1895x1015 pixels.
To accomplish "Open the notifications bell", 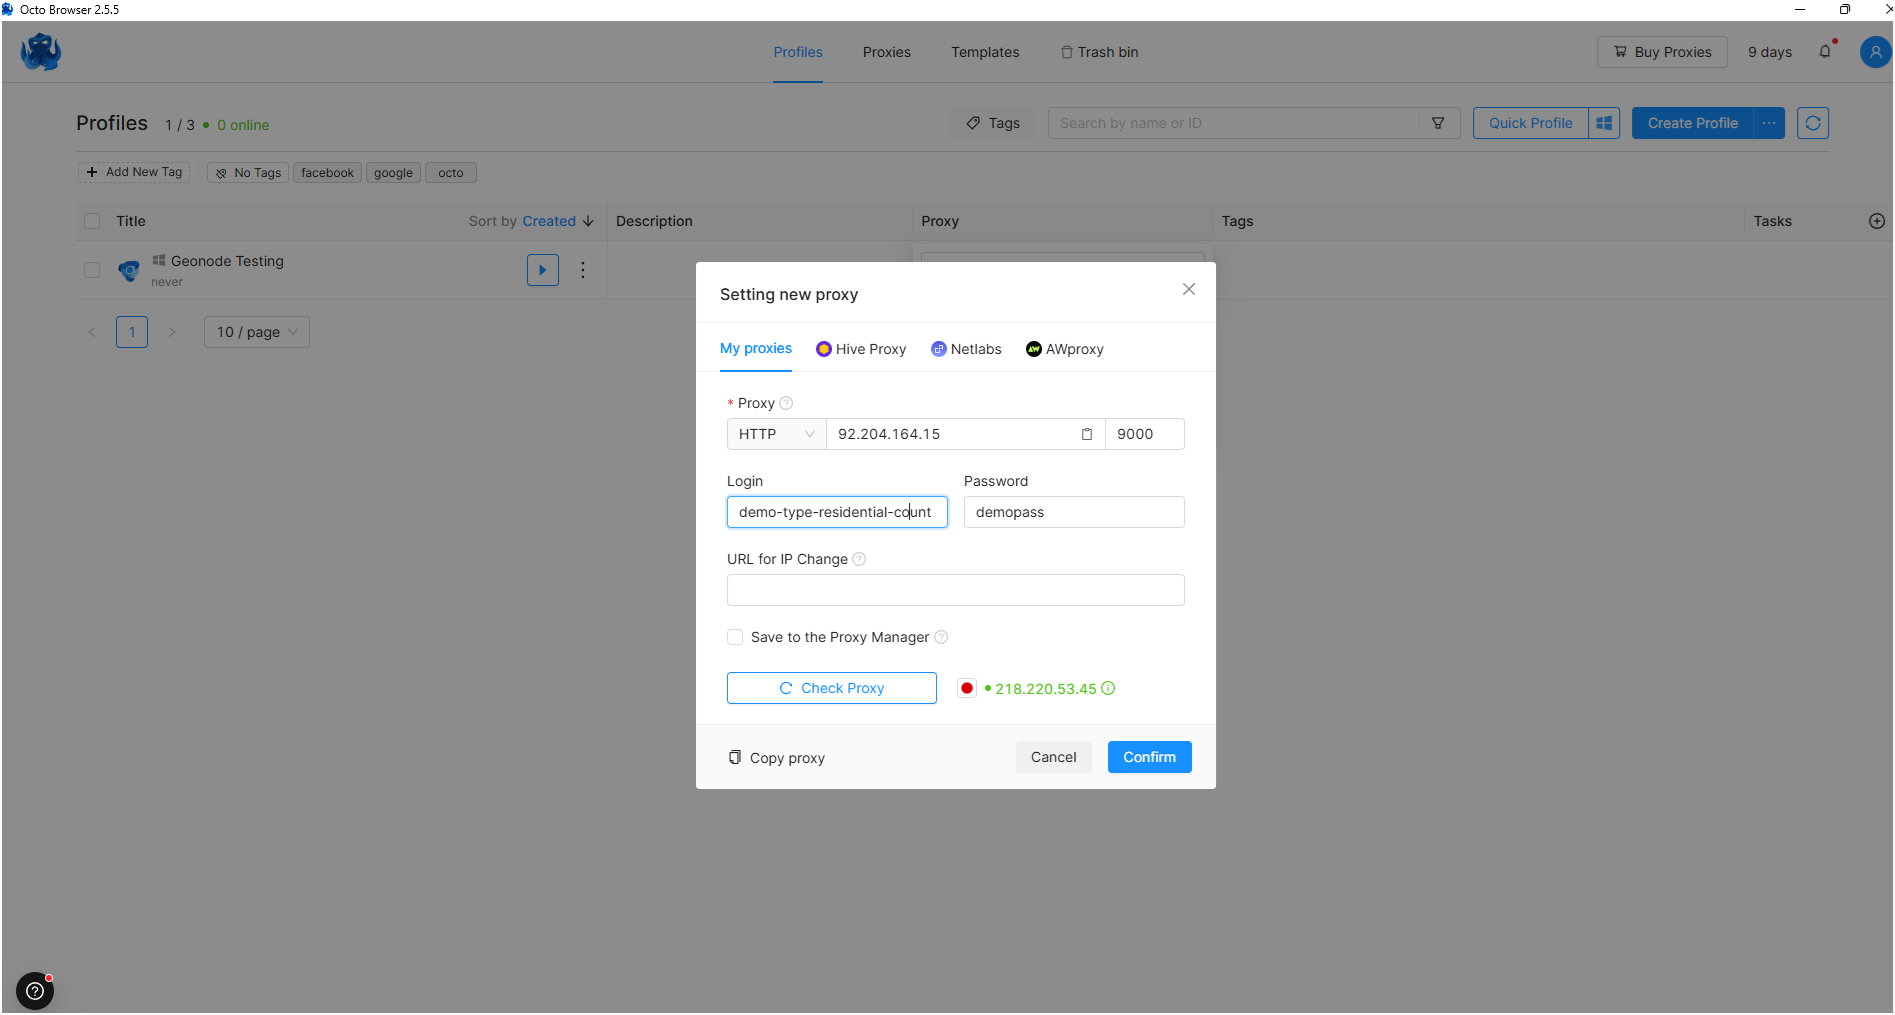I will [x=1824, y=52].
